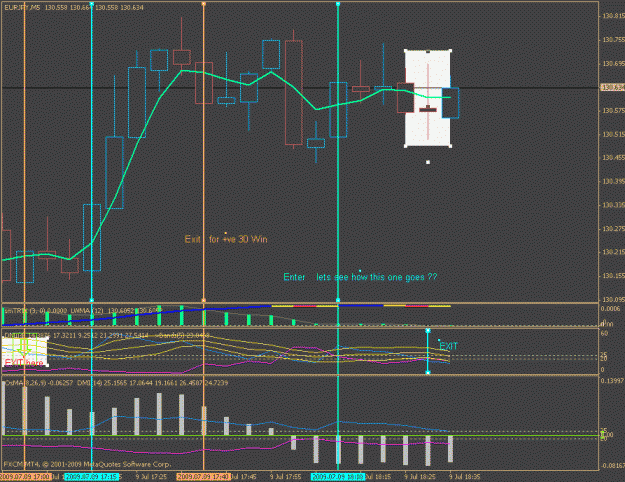
Task: Click the '9 Jul 18:25' time axis label
Action: tap(420, 477)
